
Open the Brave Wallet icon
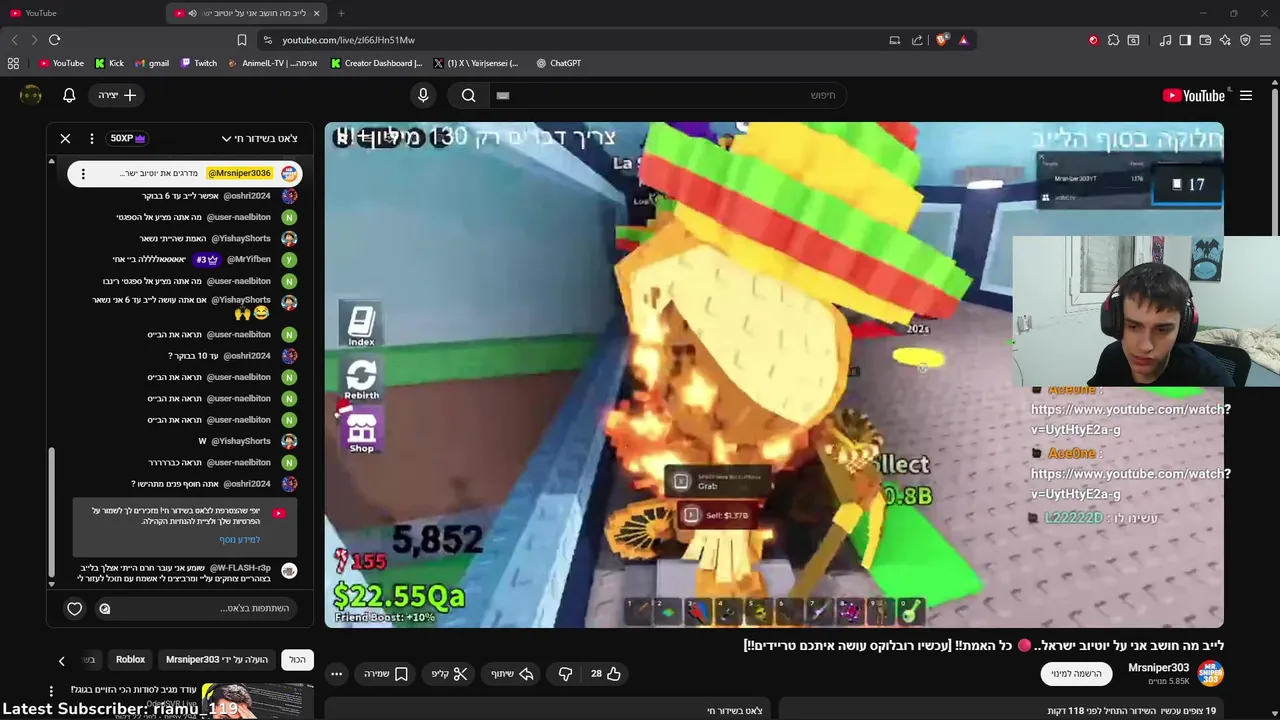point(1205,40)
